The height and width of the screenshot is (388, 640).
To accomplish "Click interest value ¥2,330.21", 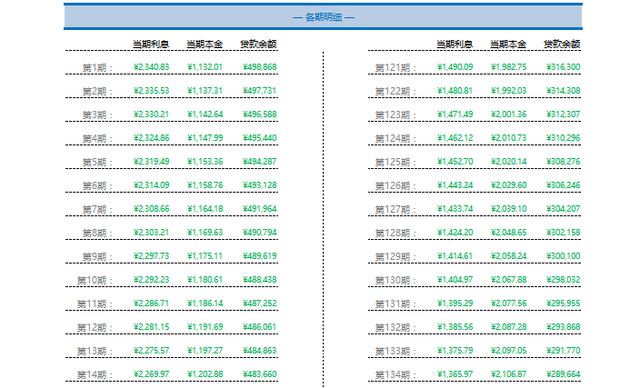I will (x=151, y=114).
